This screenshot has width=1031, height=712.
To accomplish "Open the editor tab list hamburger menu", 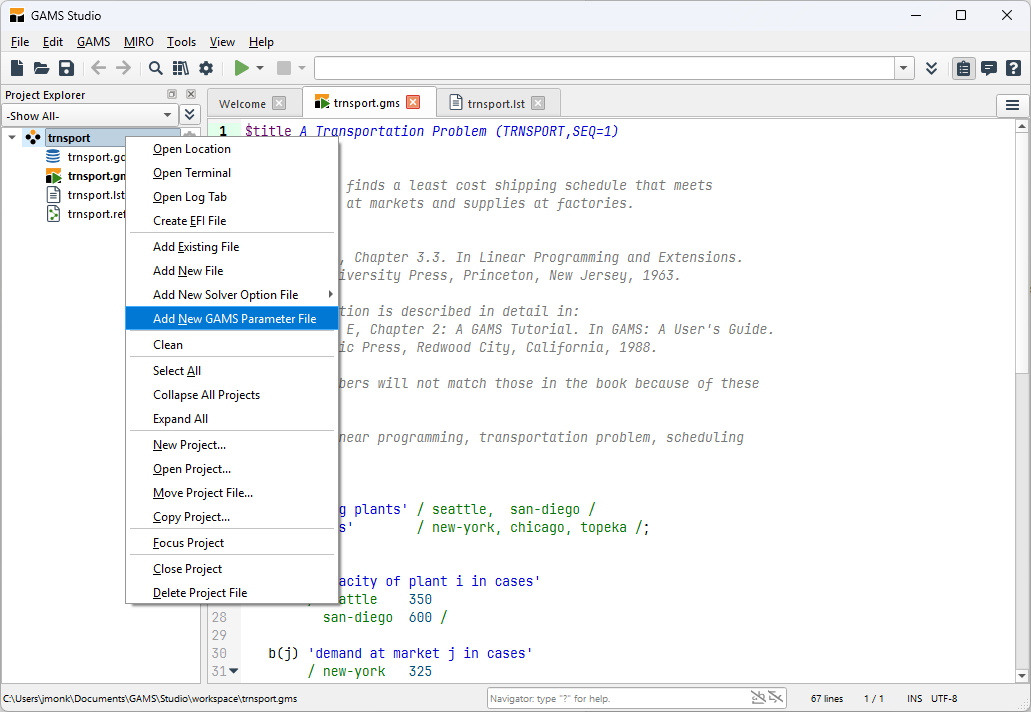I will click(1012, 105).
